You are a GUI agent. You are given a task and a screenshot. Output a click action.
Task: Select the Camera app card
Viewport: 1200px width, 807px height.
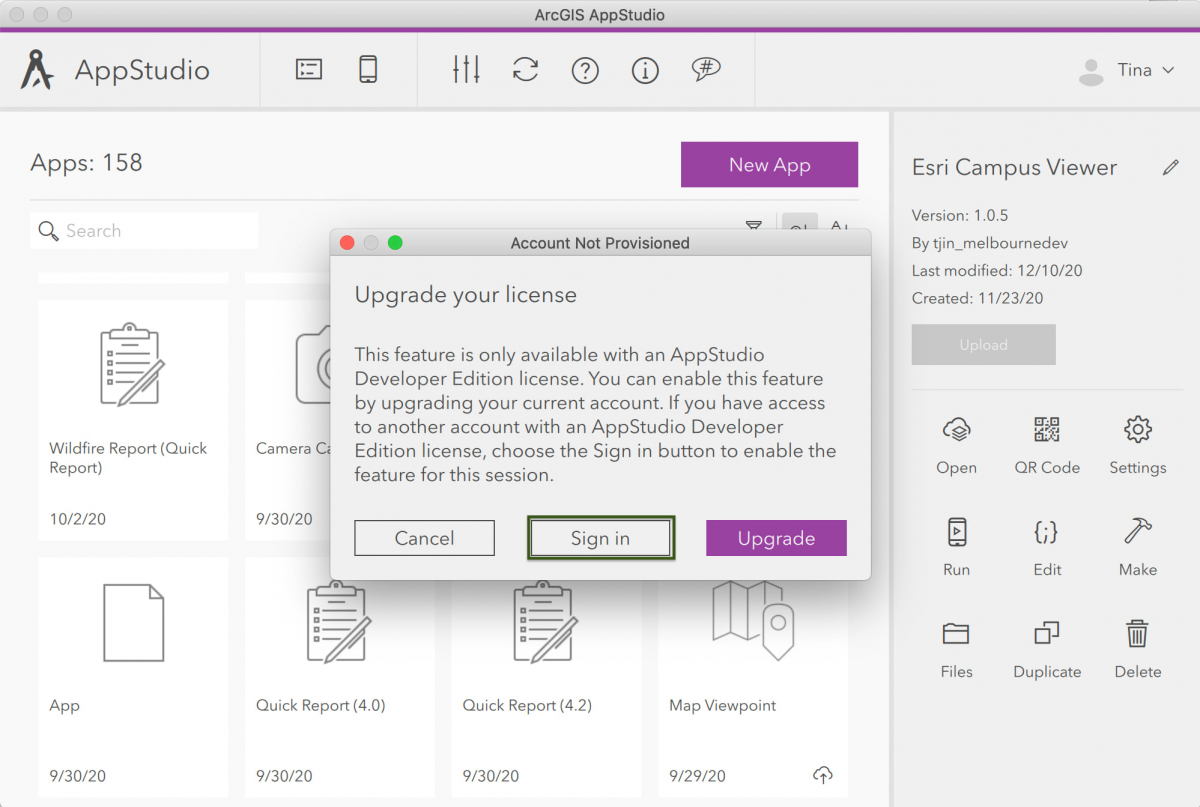point(287,420)
